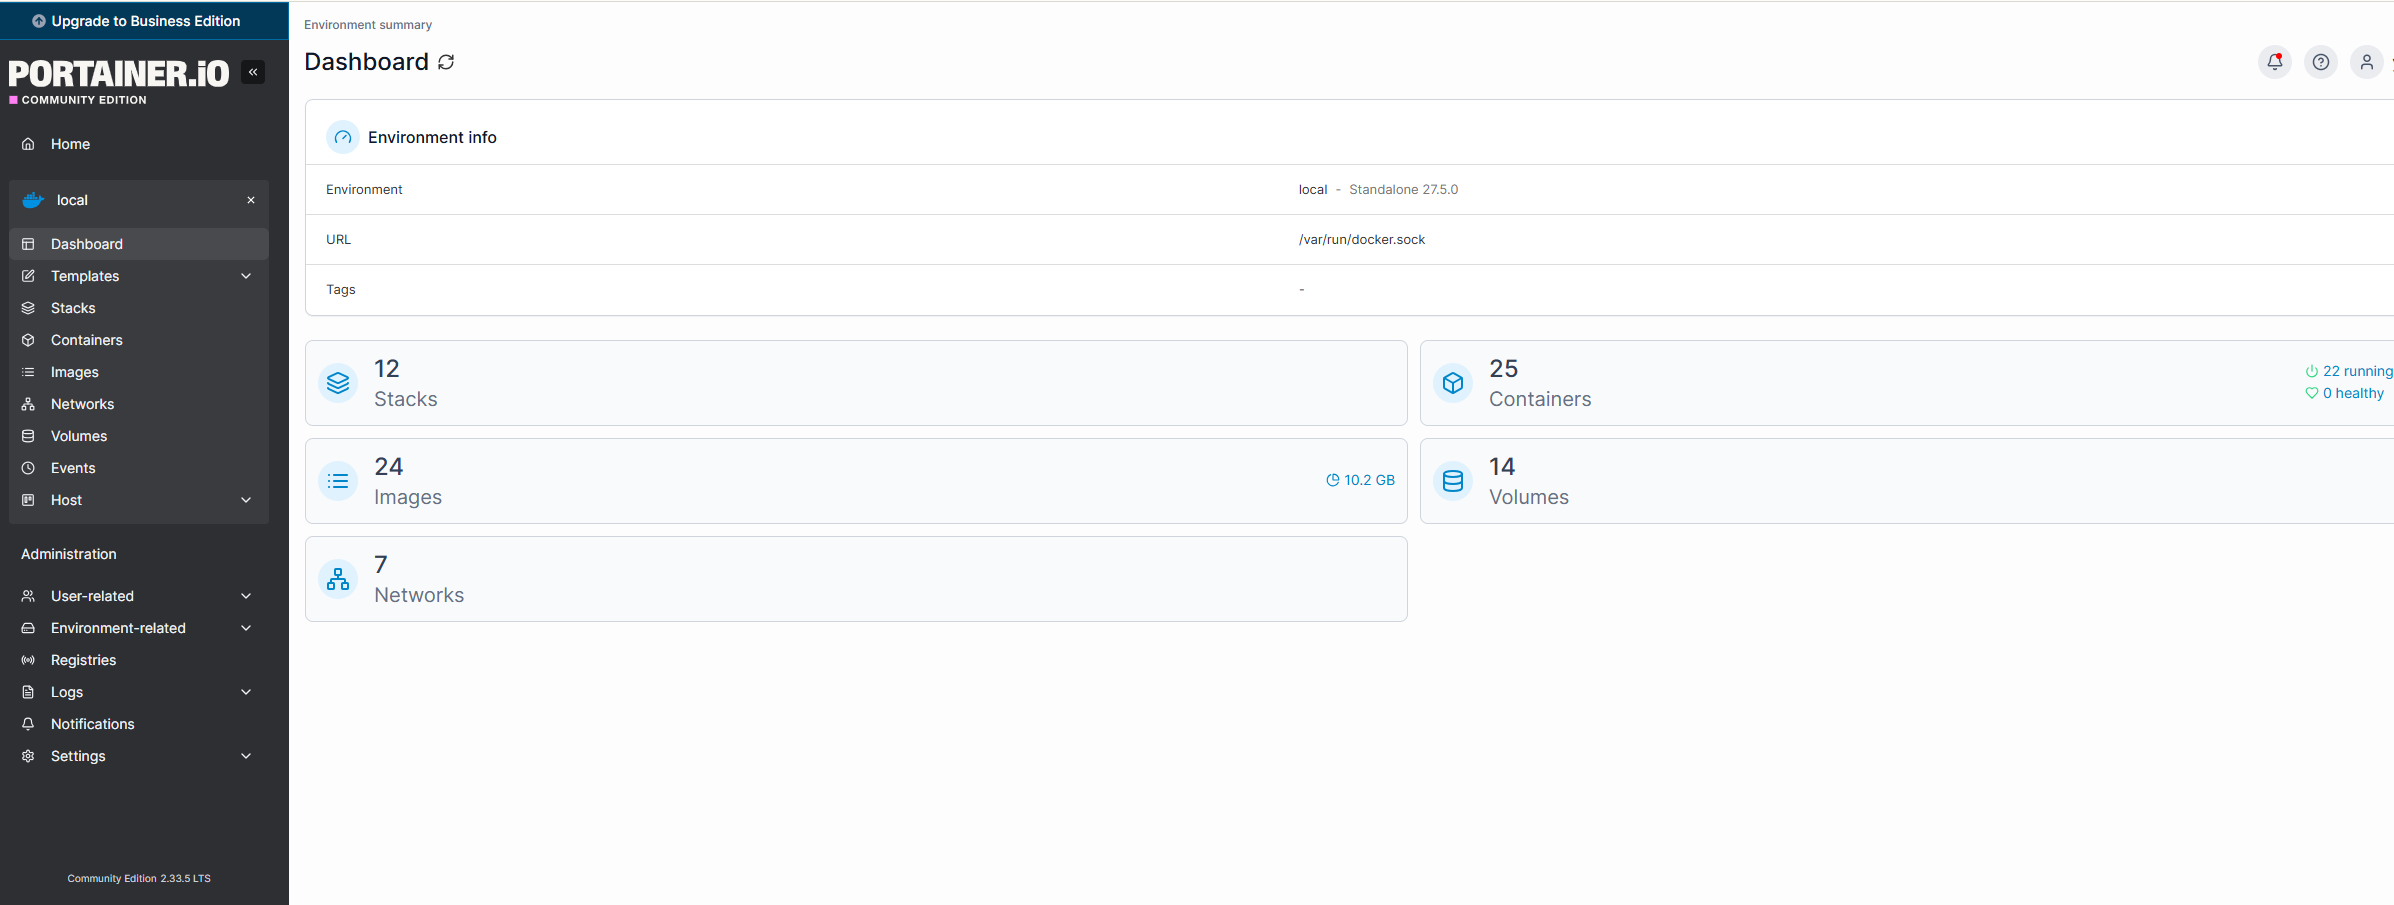This screenshot has height=905, width=2394.
Task: Open the help question mark icon
Action: (2320, 62)
